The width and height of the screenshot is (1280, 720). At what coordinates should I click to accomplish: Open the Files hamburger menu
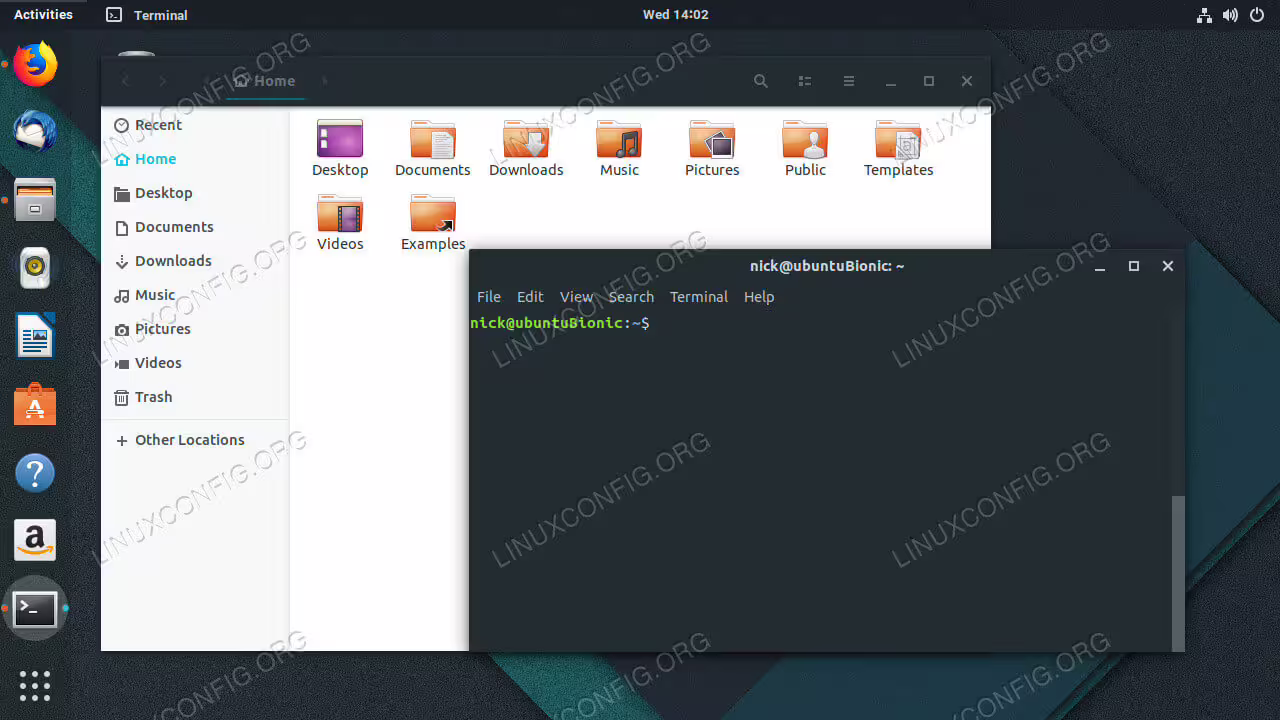pos(848,81)
